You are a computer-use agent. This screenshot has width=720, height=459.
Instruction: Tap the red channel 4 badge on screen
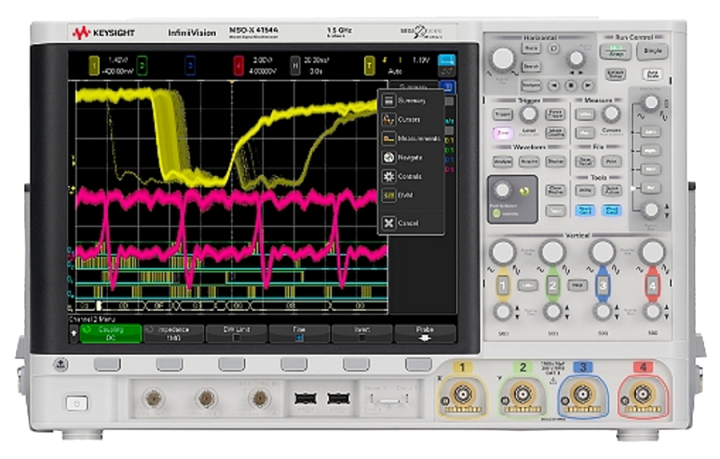[238, 66]
